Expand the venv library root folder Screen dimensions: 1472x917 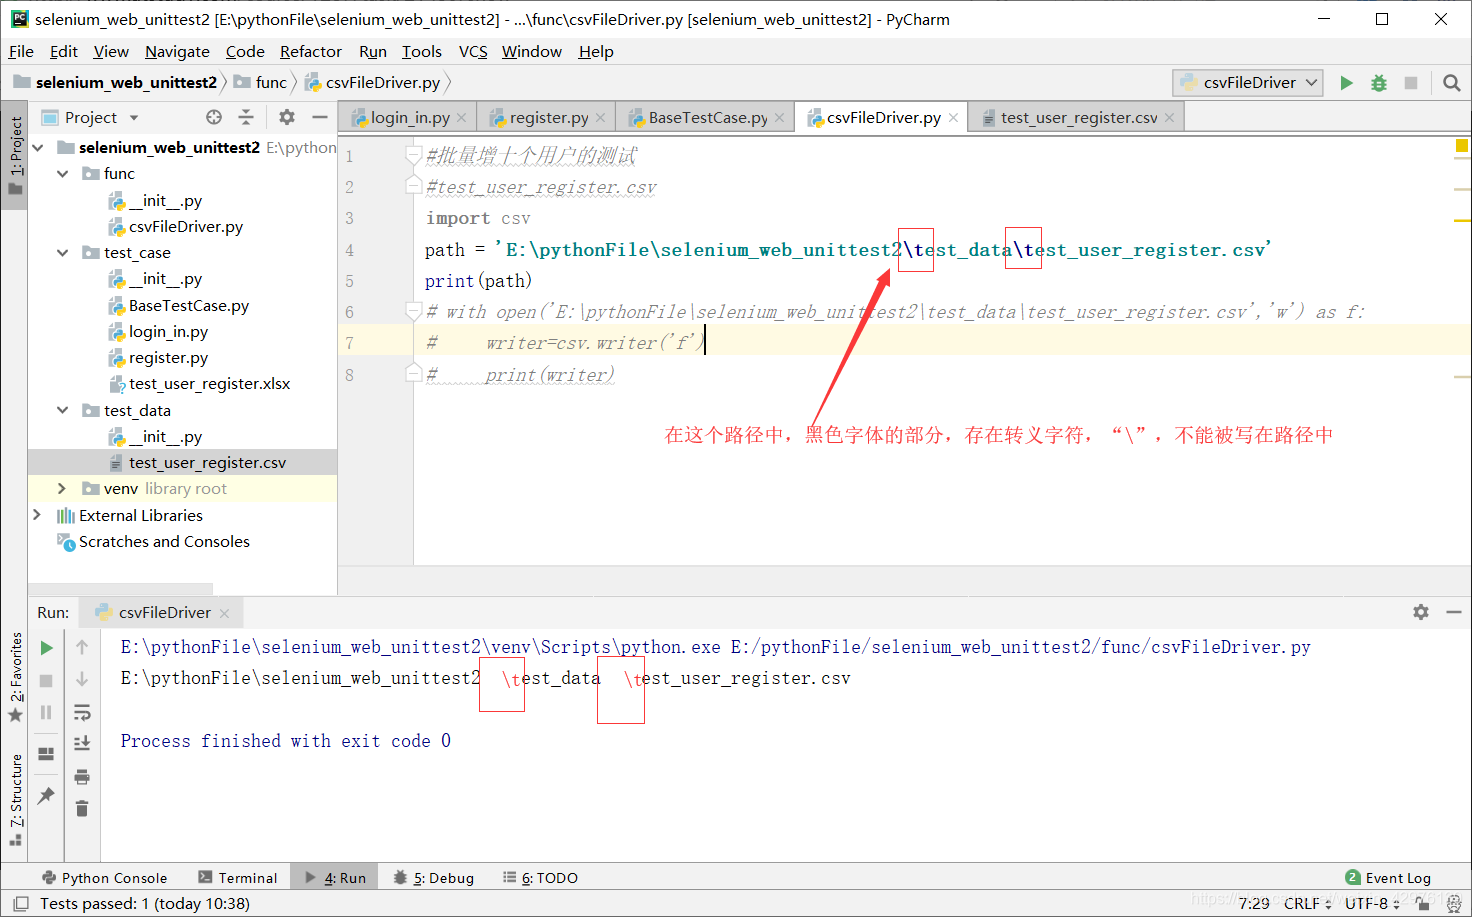62,488
